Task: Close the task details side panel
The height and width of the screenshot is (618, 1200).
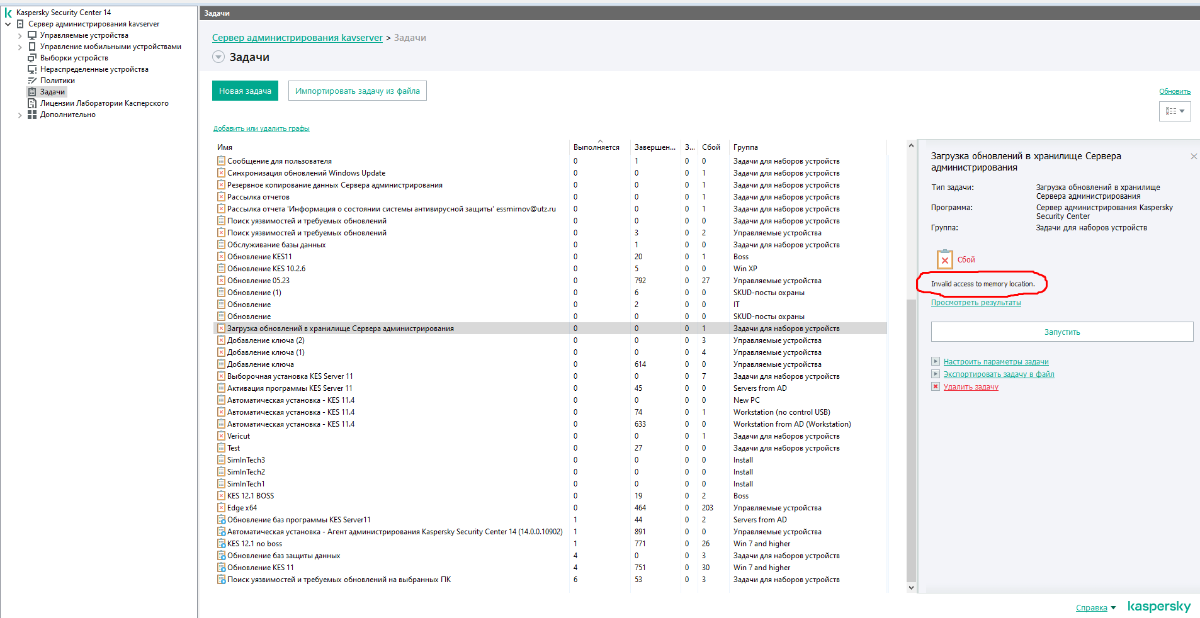Action: tap(1193, 157)
